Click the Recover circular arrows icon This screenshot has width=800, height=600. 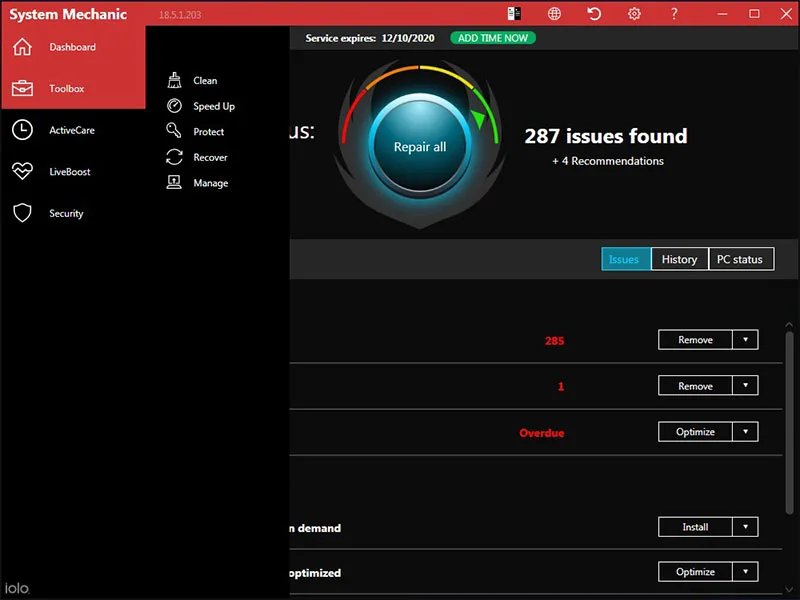pos(174,157)
